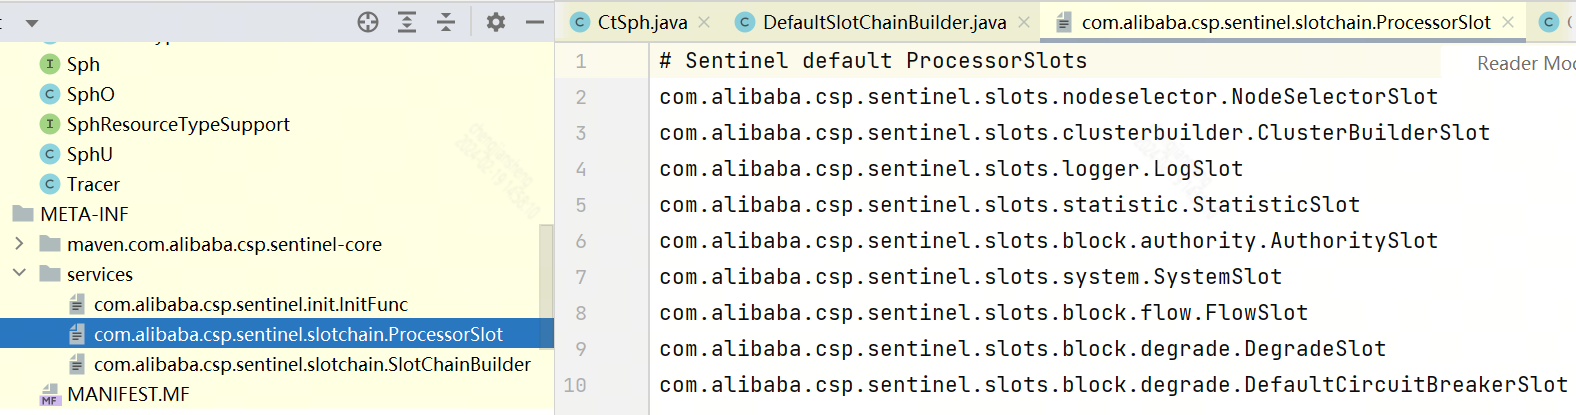Click the ProcessorSlot tab file icon

pyautogui.click(x=1064, y=22)
